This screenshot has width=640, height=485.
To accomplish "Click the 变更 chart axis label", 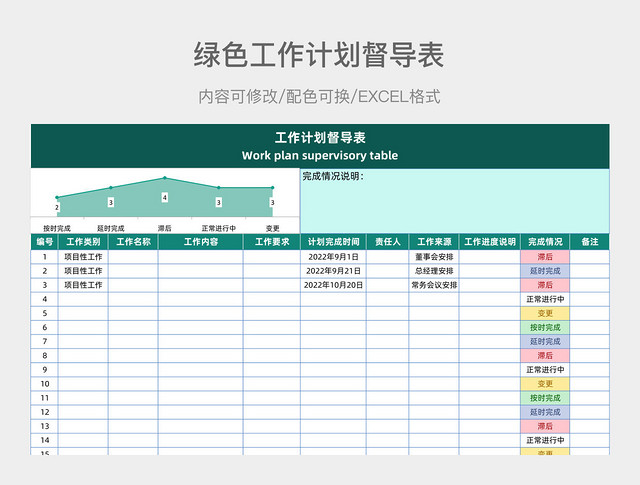I will [x=272, y=228].
